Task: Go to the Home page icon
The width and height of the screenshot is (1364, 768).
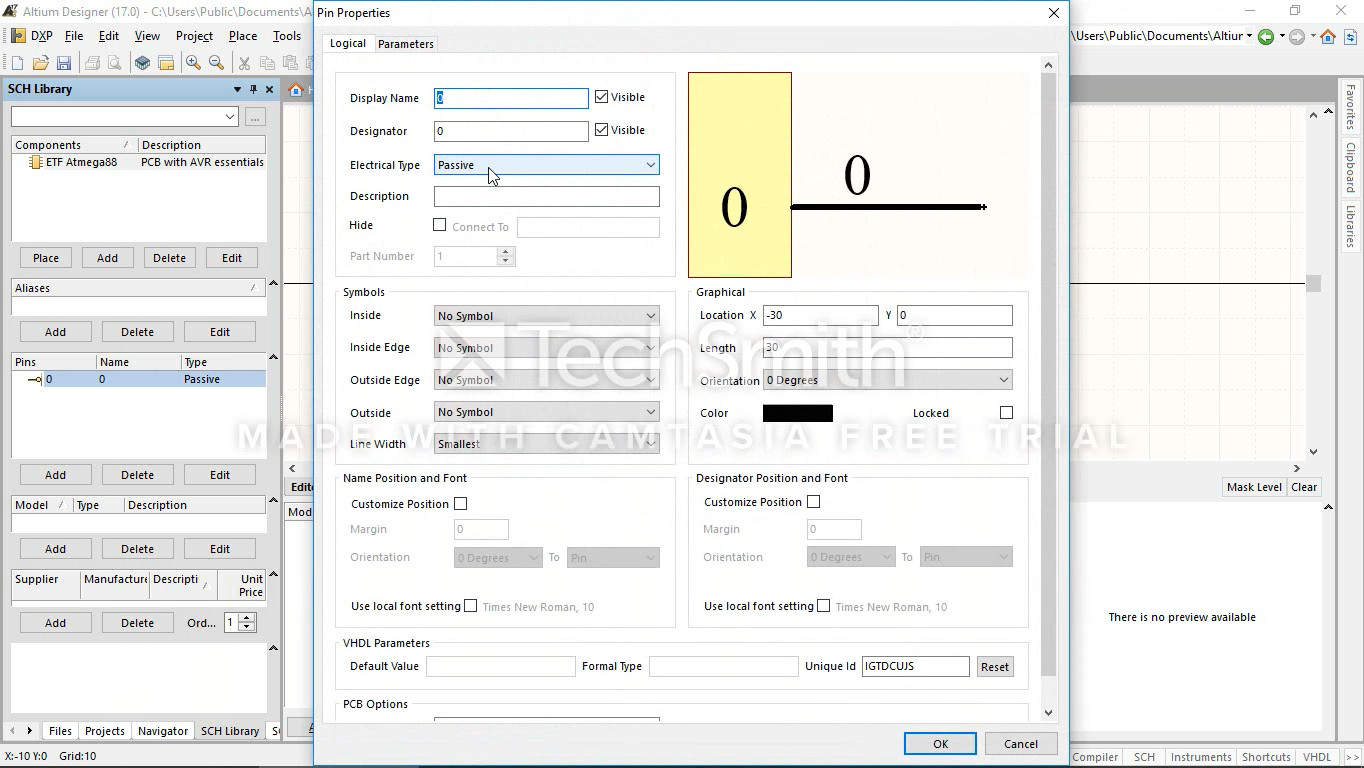Action: (1328, 37)
